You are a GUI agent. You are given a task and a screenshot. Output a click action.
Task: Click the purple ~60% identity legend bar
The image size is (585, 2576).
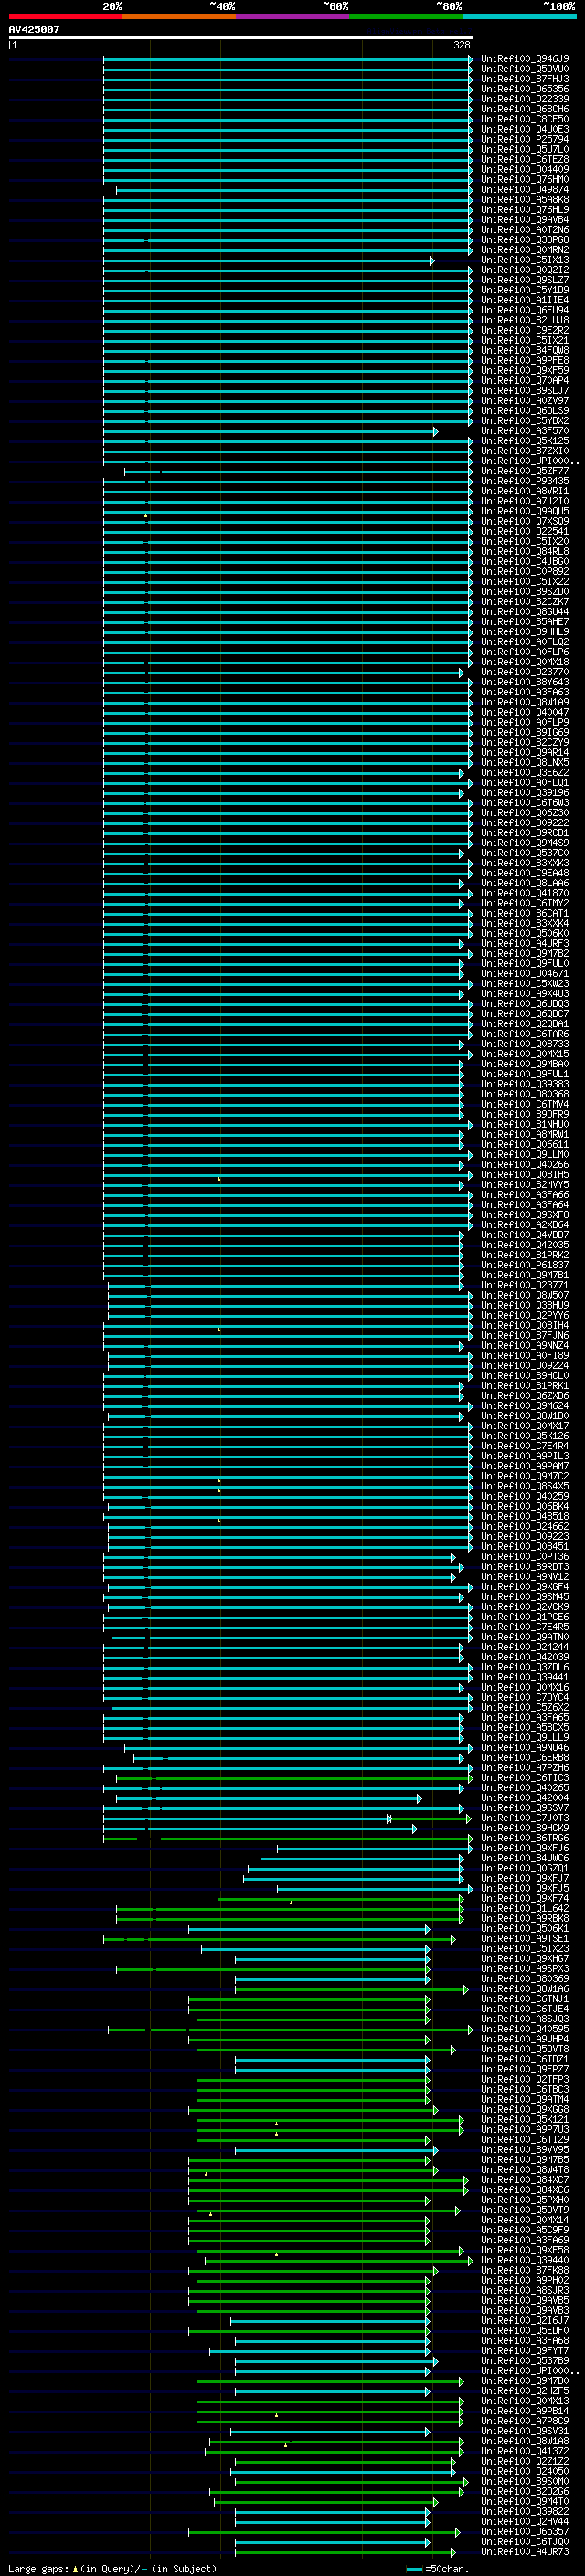click(x=292, y=16)
